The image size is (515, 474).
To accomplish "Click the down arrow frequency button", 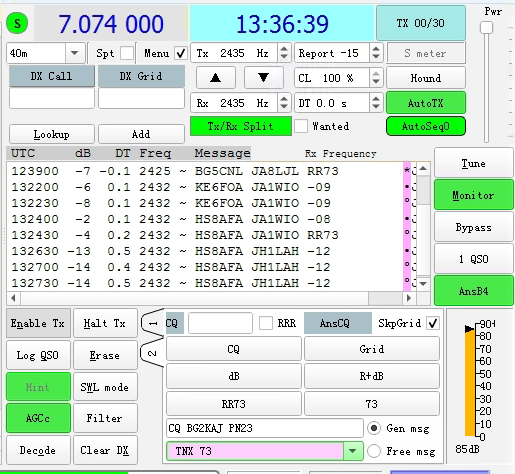I will (264, 78).
